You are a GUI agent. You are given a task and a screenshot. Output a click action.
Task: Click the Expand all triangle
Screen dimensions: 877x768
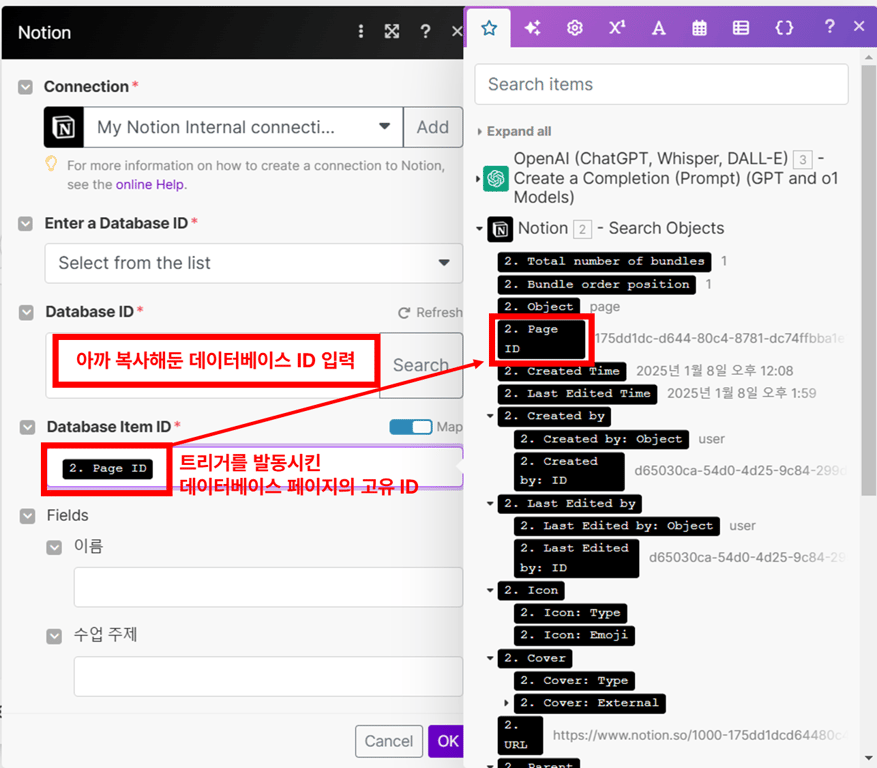pos(479,132)
